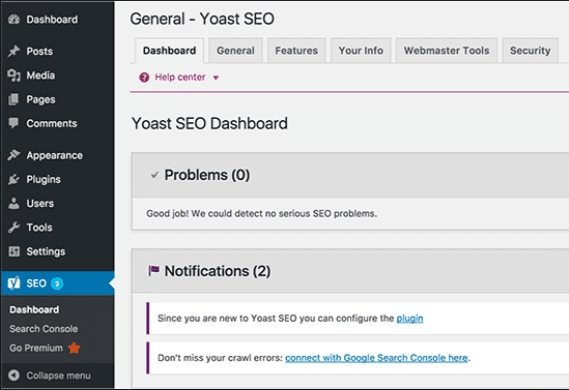The width and height of the screenshot is (569, 390).
Task: Click the 'Don't miss your crawl errors' notification
Action: [x=357, y=358]
